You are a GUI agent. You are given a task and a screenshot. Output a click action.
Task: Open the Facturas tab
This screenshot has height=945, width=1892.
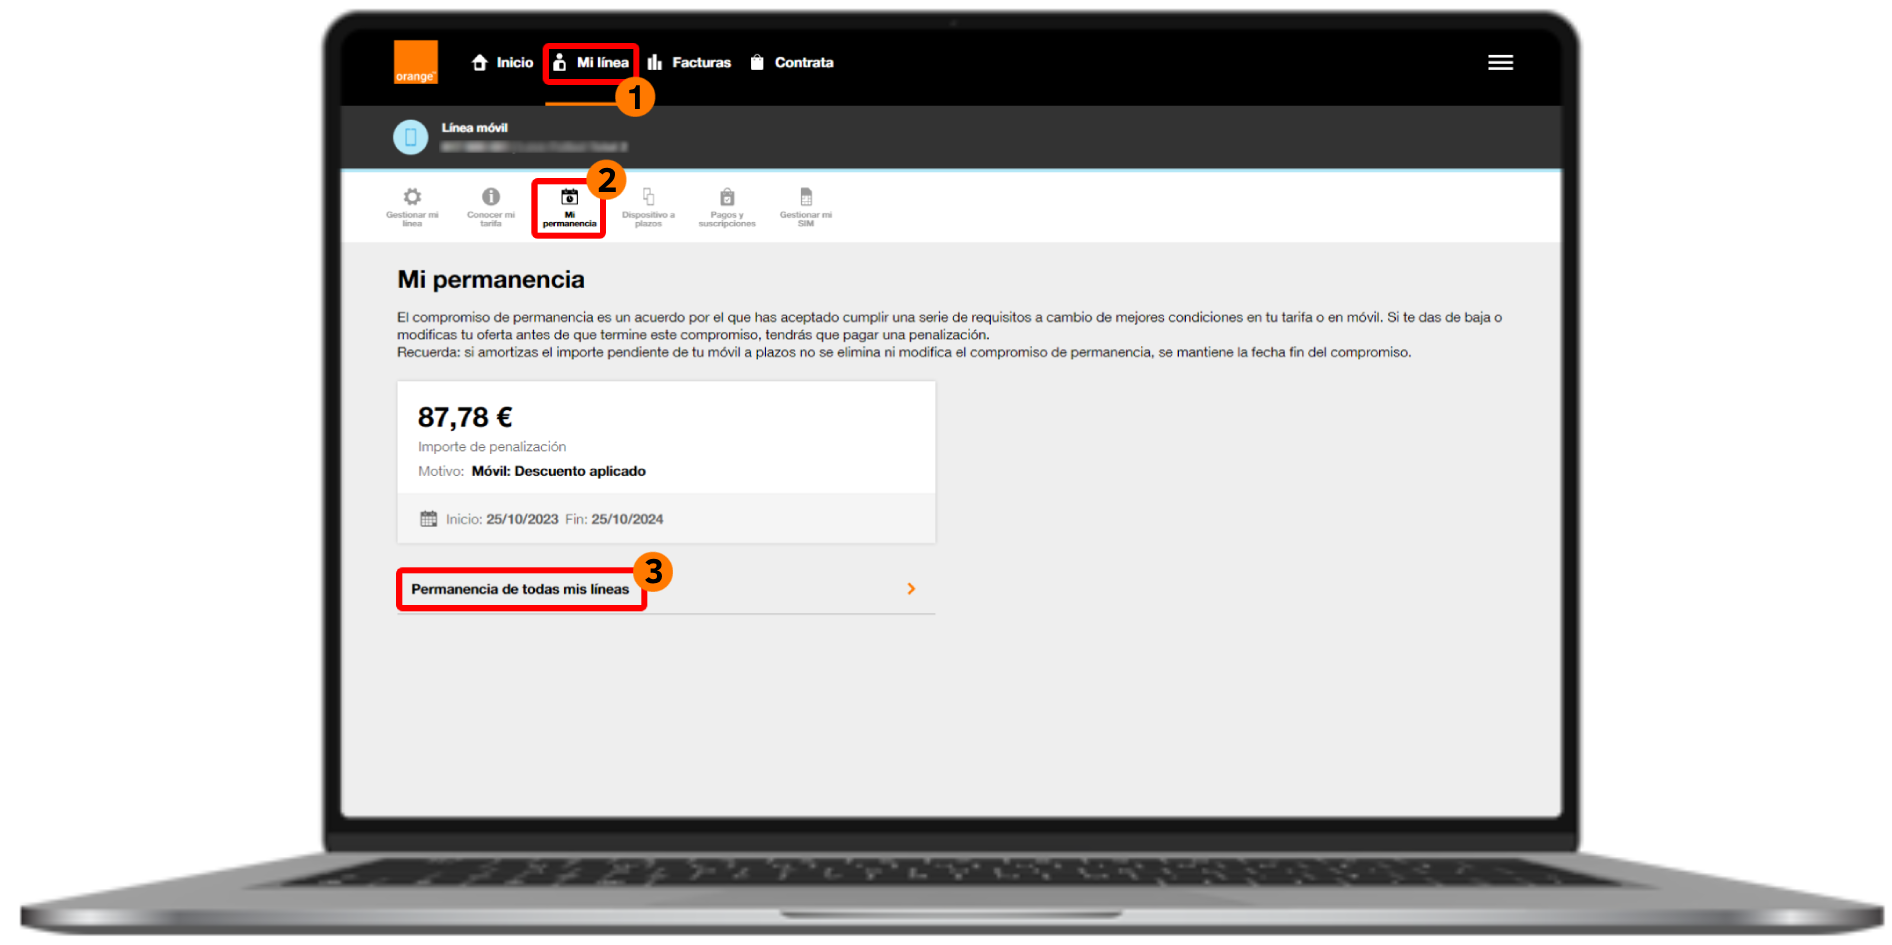click(689, 62)
